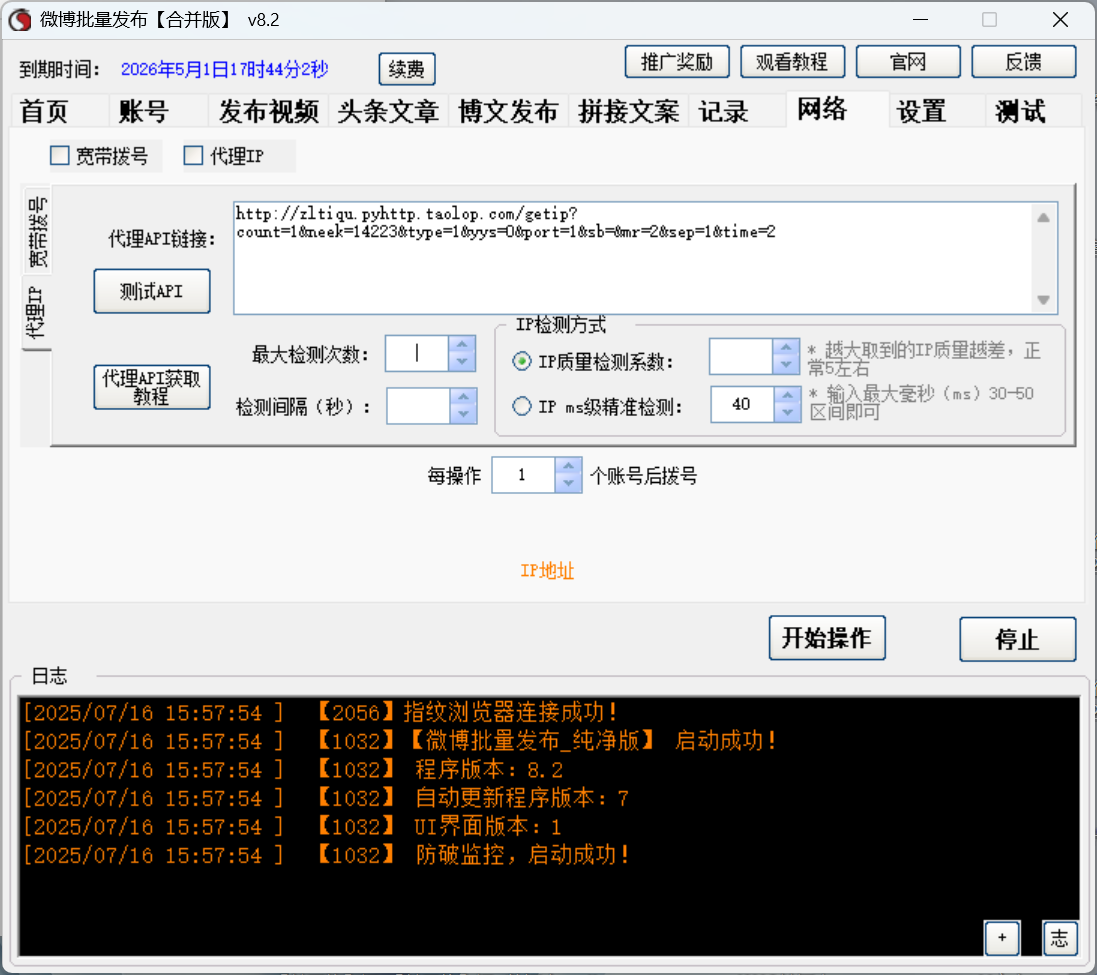The width and height of the screenshot is (1097, 975).
Task: Decrease 检测间隔（秒） with down arrow
Action: pyautogui.click(x=462, y=414)
